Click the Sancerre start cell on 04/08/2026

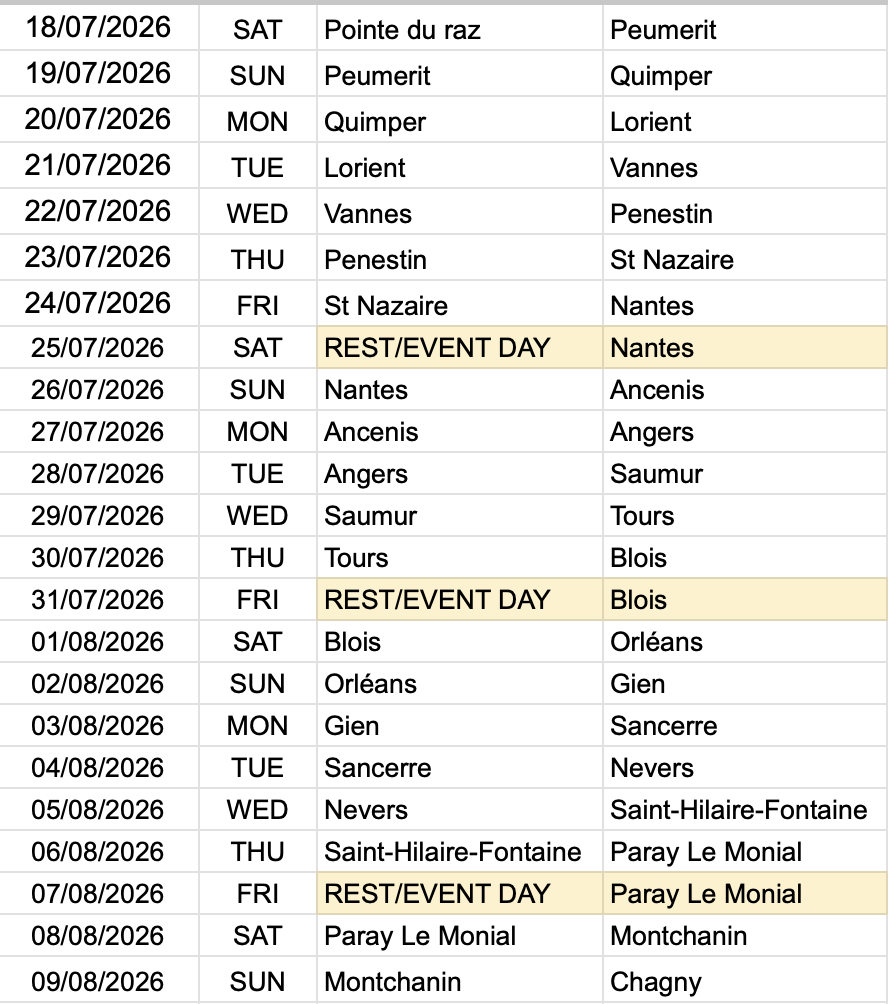pyautogui.click(x=460, y=767)
